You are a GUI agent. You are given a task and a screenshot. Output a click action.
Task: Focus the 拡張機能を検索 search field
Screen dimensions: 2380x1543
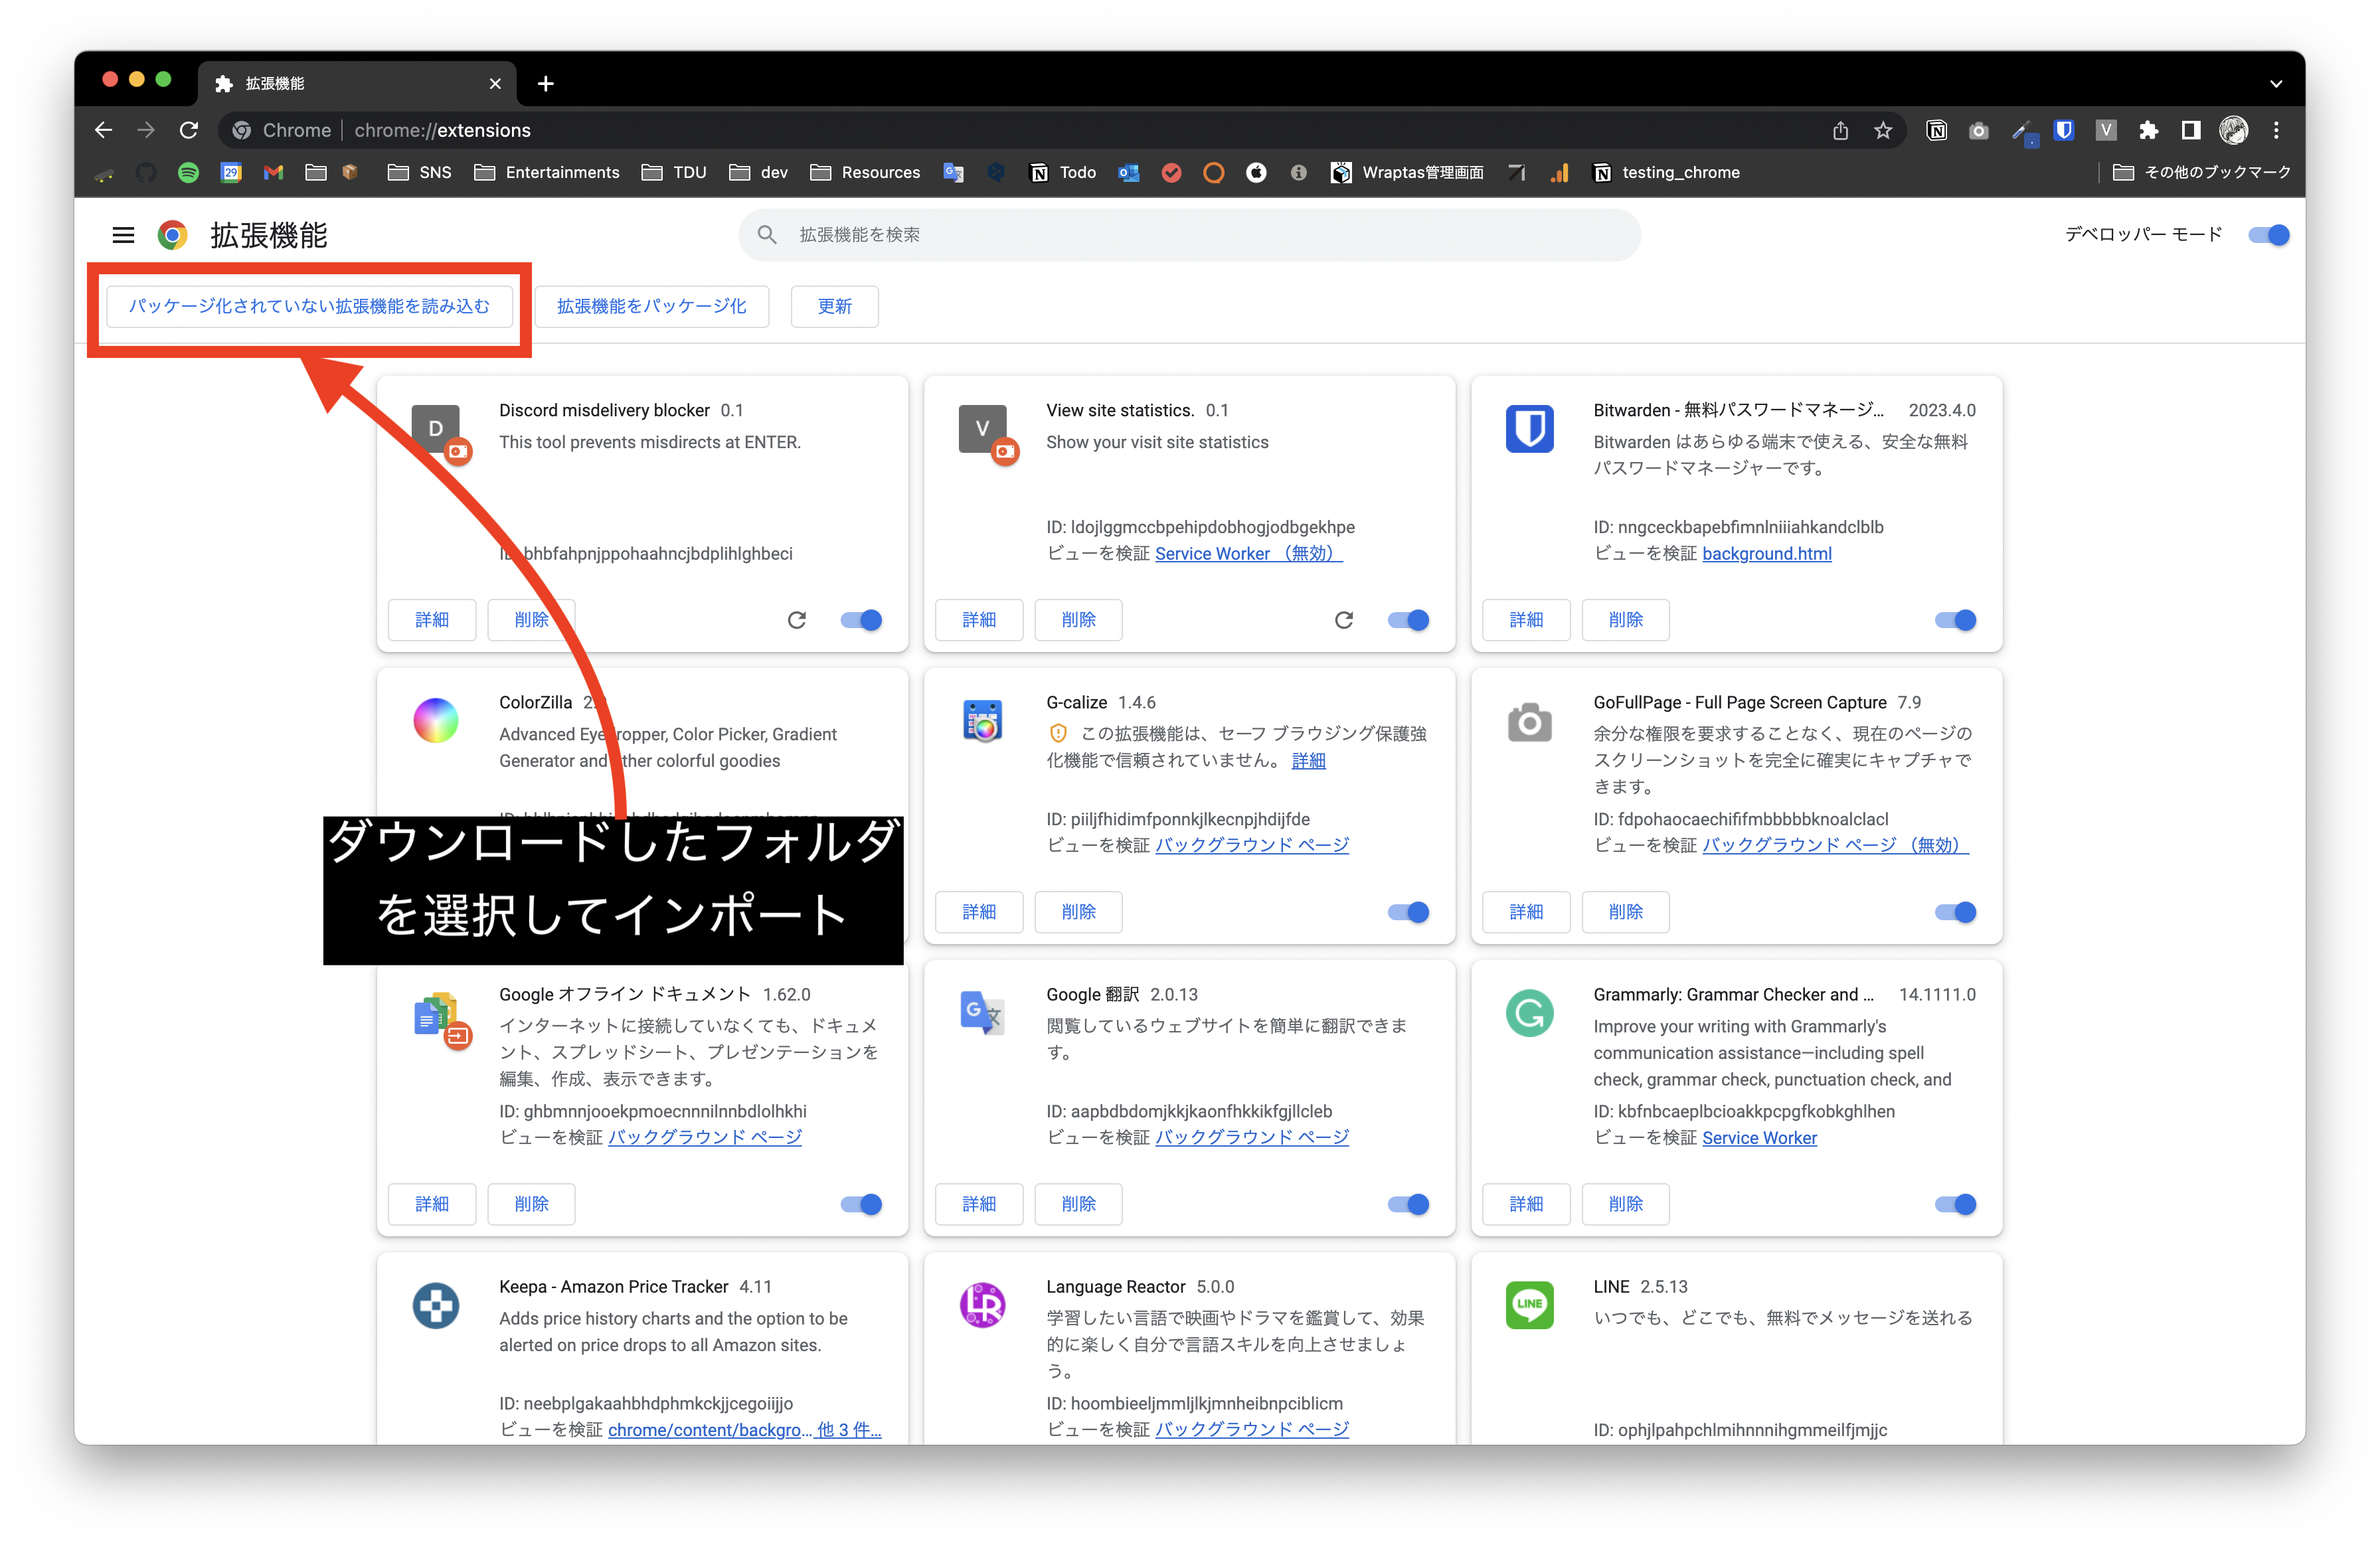coord(1190,235)
